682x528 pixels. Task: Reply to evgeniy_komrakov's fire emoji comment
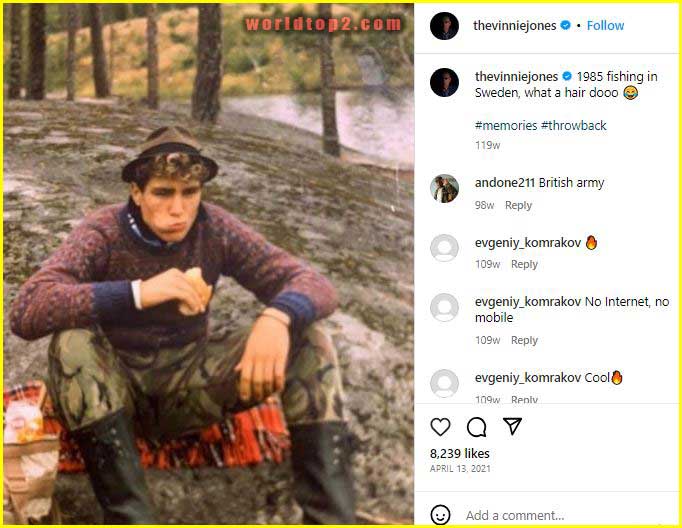(524, 264)
